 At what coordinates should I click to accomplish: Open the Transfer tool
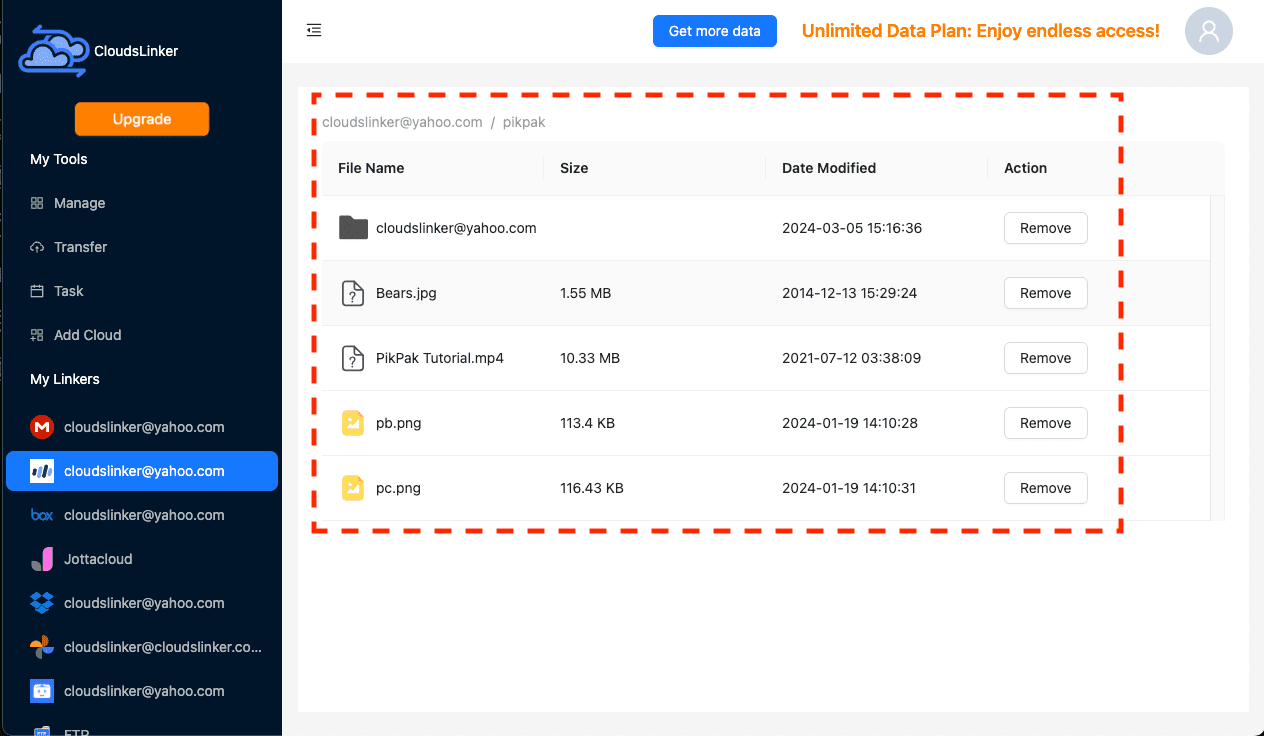point(141,247)
